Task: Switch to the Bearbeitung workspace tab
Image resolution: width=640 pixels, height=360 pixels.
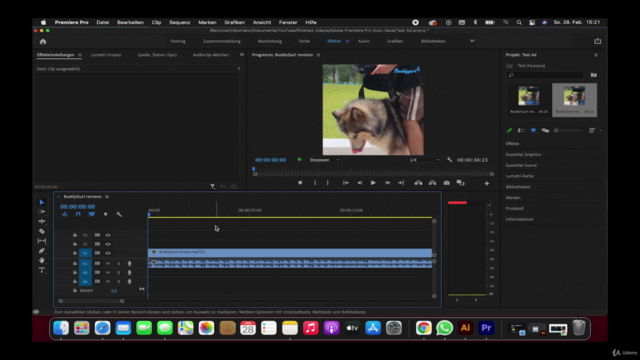Action: pyautogui.click(x=269, y=41)
